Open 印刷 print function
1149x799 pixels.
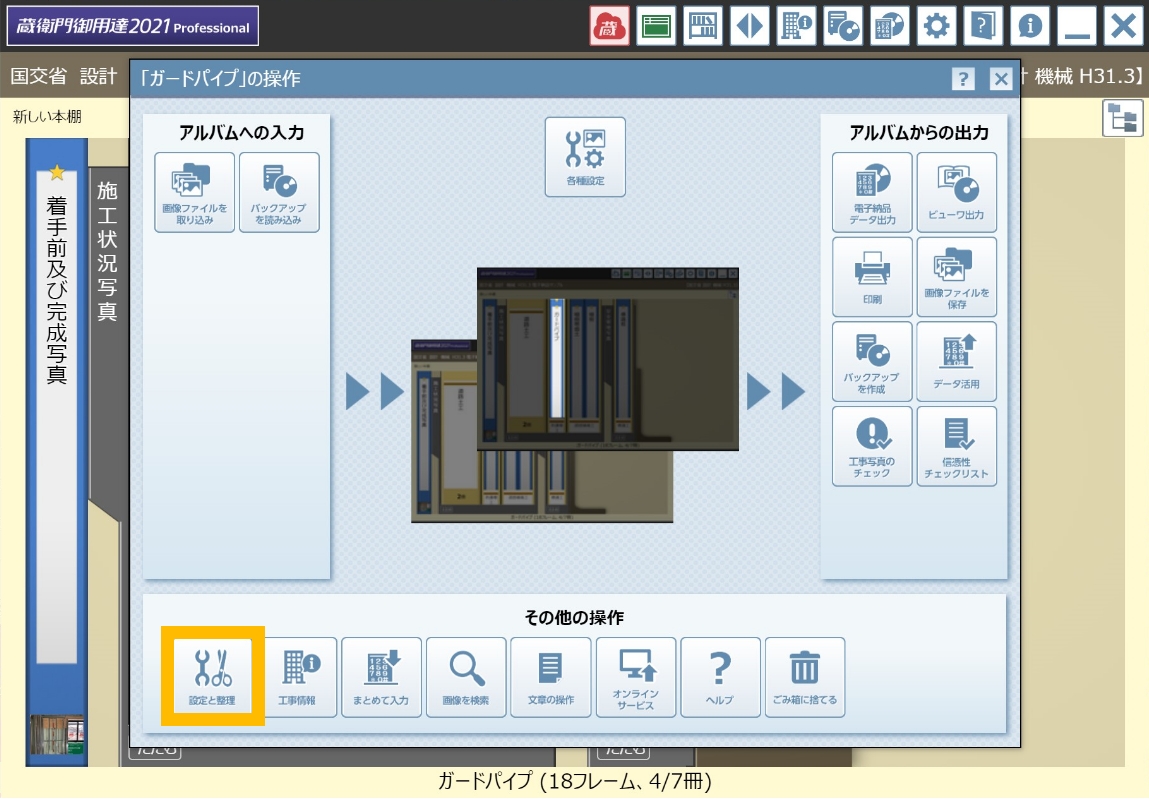pos(872,277)
